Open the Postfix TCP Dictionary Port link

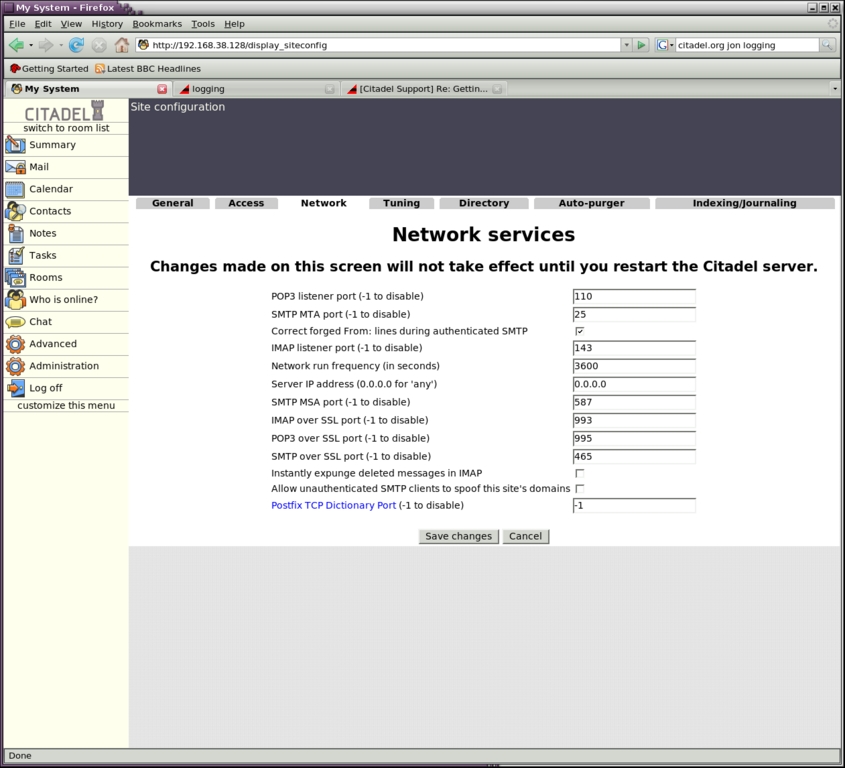(333, 505)
